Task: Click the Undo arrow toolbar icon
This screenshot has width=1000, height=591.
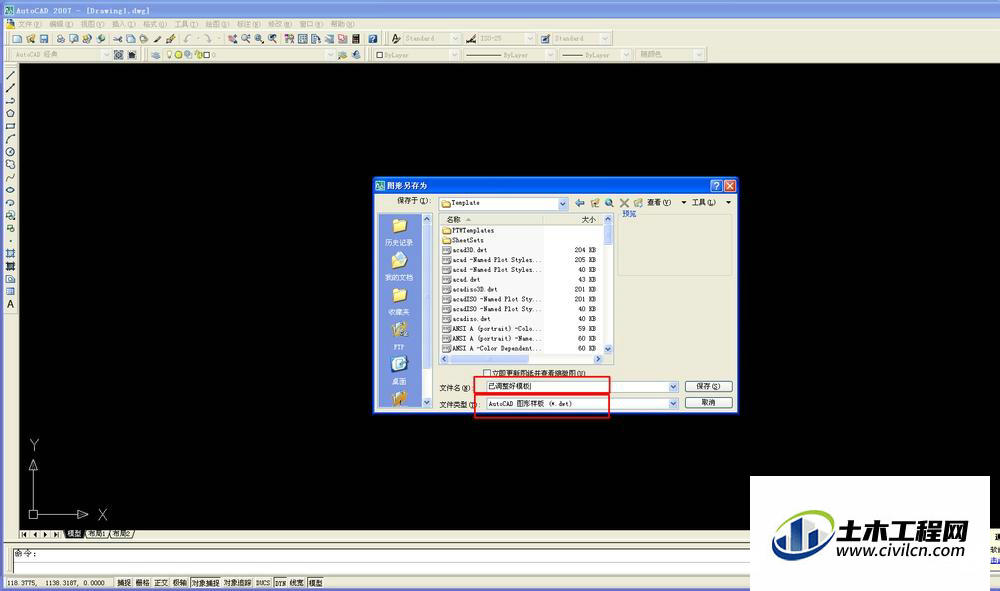Action: click(x=188, y=39)
